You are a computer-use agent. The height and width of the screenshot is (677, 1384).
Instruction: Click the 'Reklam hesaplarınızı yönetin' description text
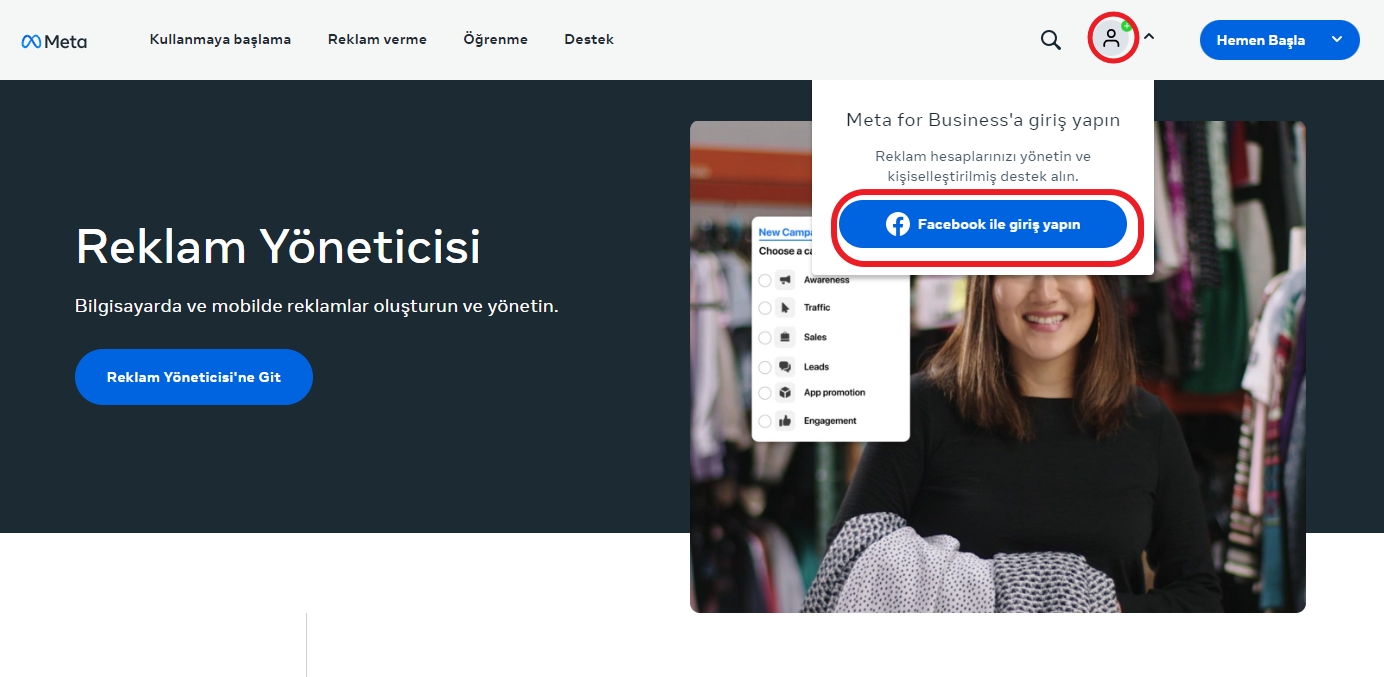pos(983,166)
